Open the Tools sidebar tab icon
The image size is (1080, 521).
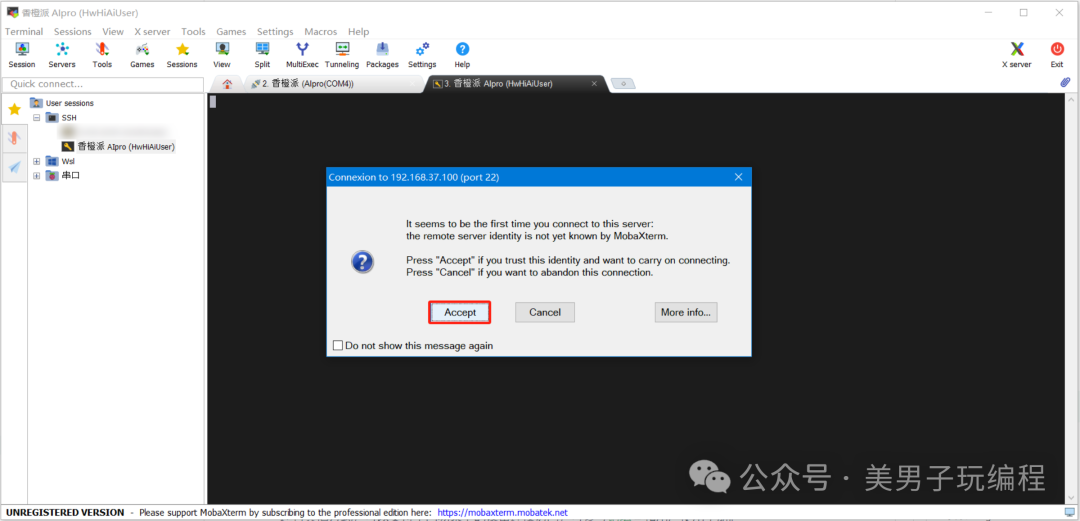(14, 139)
